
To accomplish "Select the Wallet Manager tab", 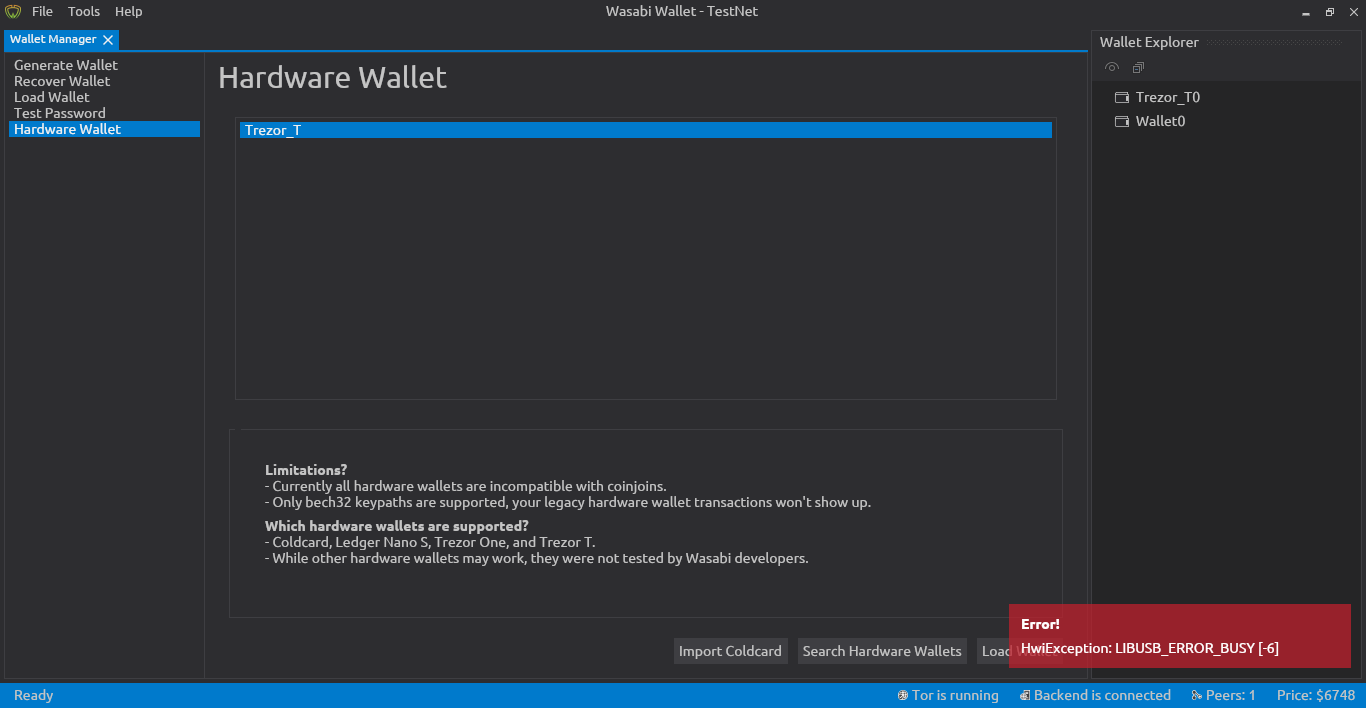I will [x=53, y=39].
